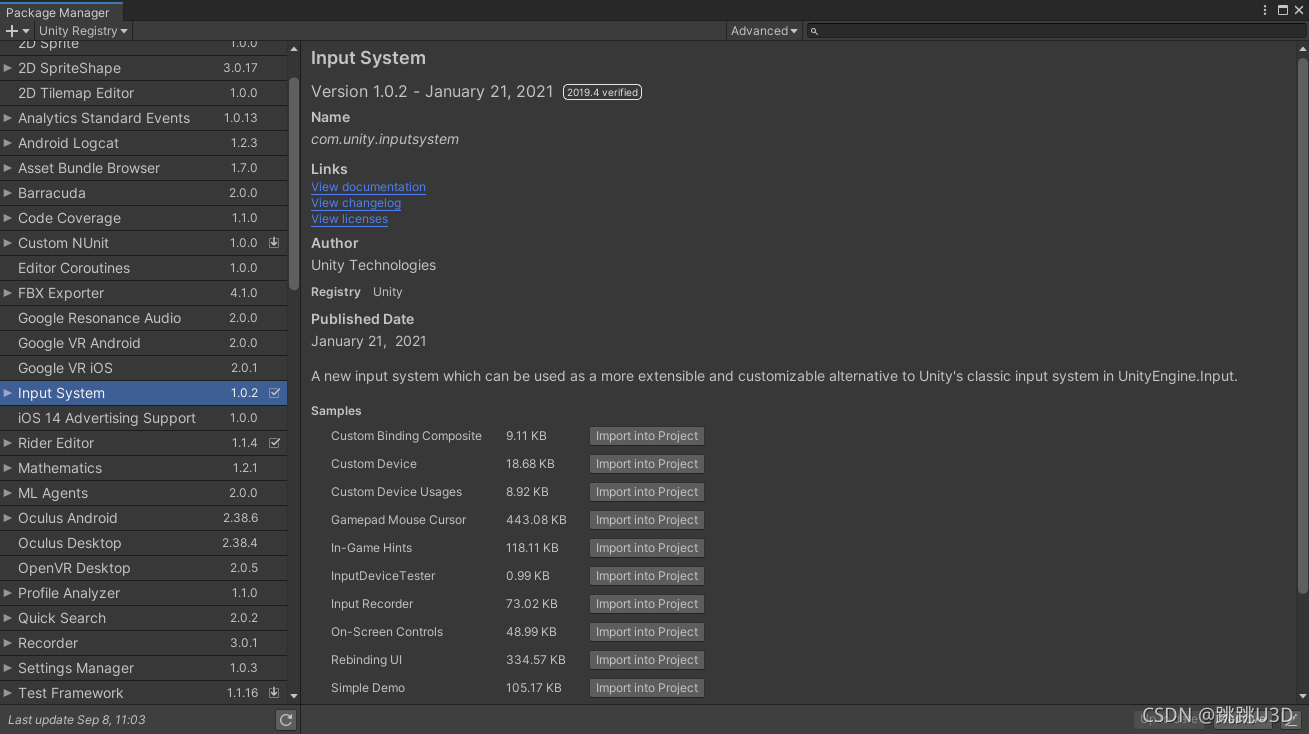Expand the Recorder package versions

point(8,643)
